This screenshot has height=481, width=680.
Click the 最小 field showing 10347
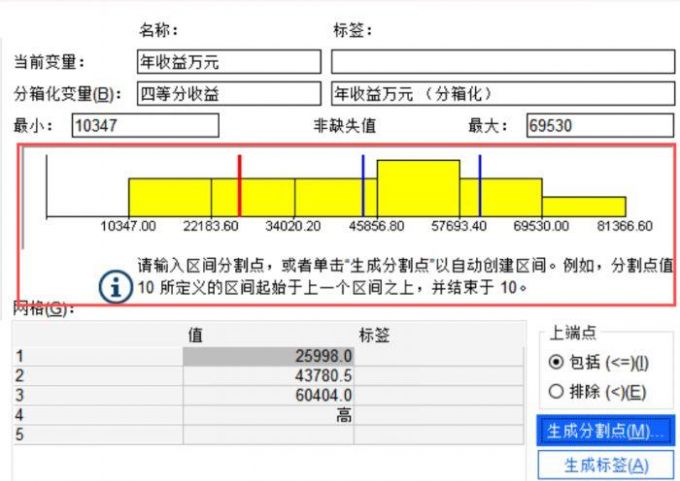[145, 126]
